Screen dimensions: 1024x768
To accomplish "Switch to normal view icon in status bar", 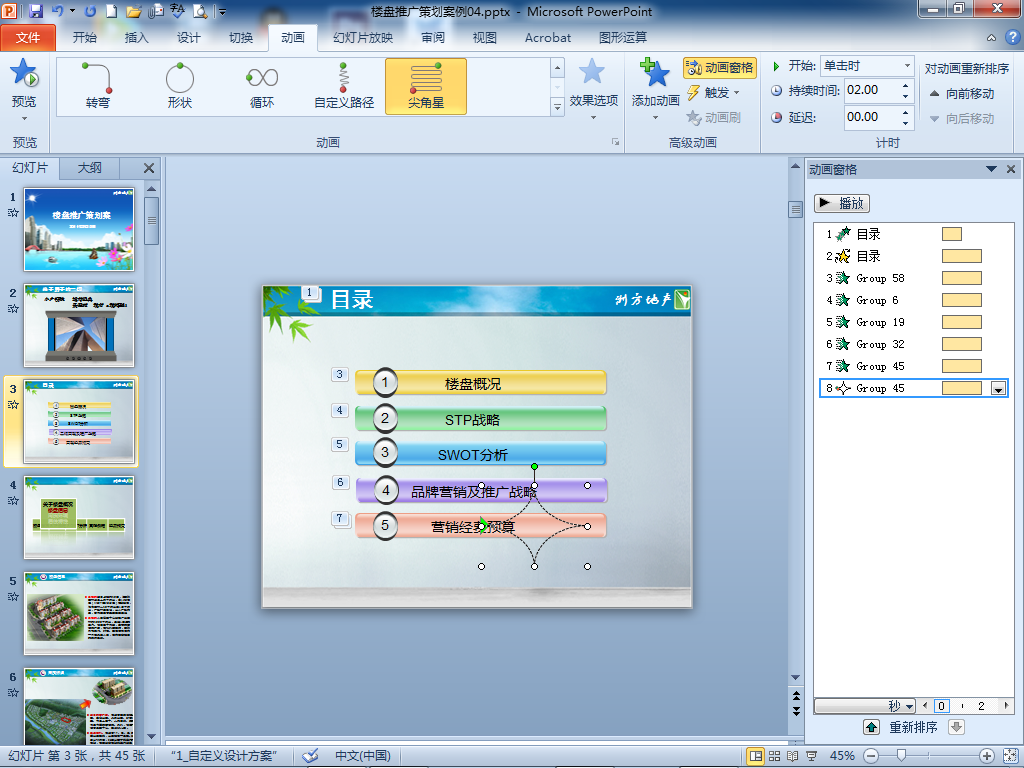I will 756,756.
